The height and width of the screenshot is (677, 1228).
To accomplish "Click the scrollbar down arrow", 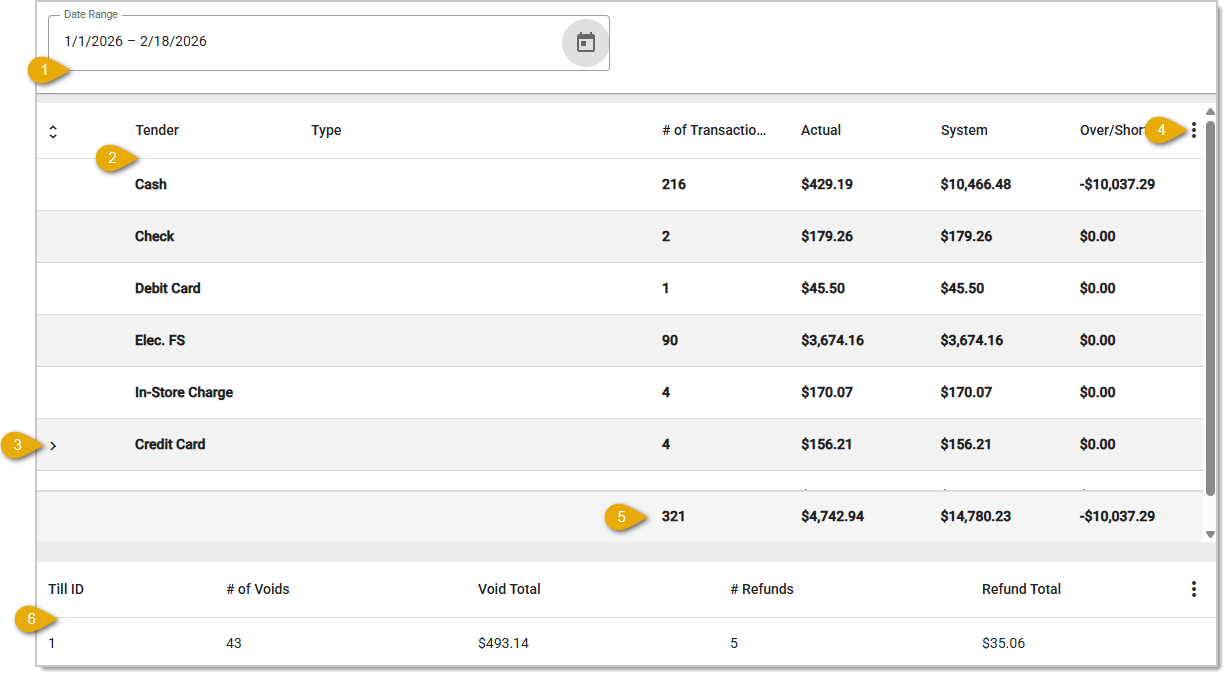I will [x=1210, y=535].
